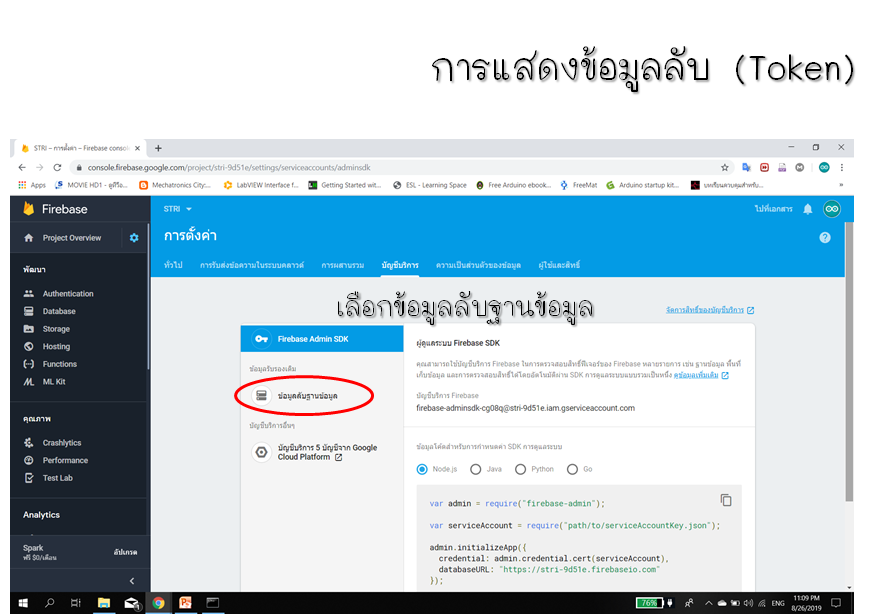Click the ข้อมูลเพิ่มเติม learn more link
This screenshot has height=614, width=896.
coord(701,375)
